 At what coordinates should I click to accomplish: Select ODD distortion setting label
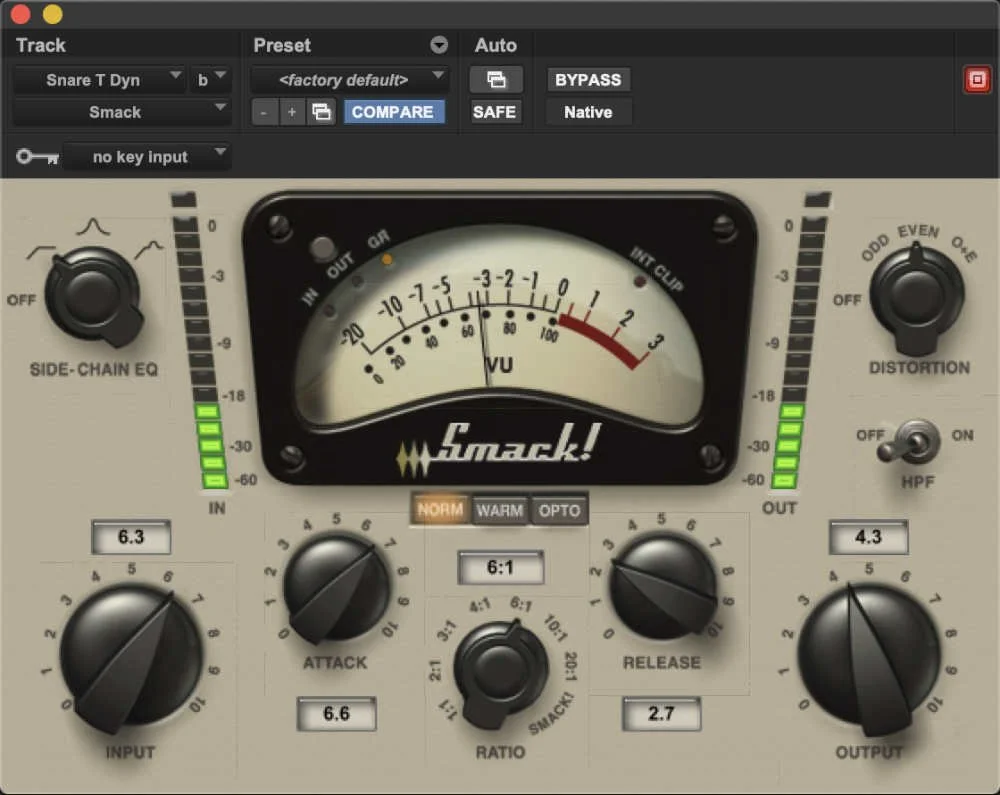tap(874, 247)
